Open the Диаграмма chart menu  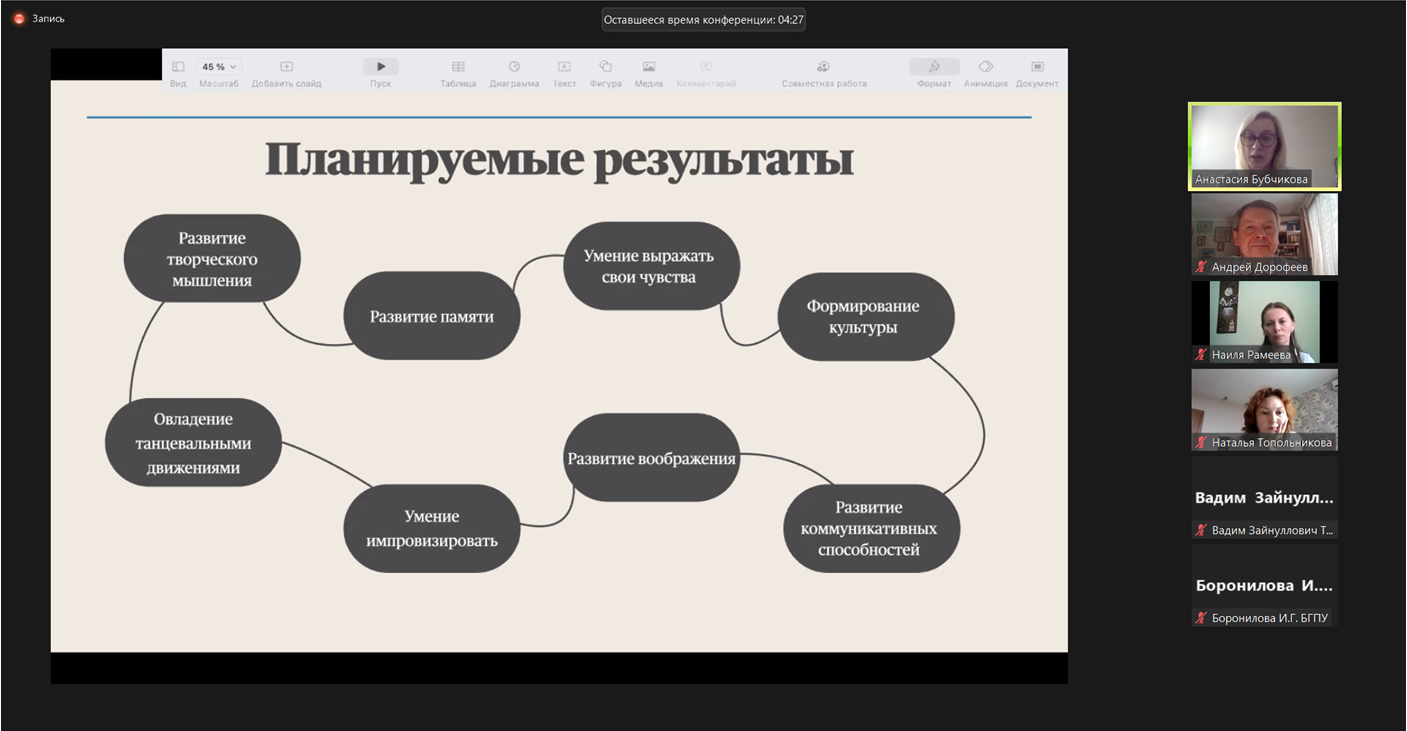tap(514, 67)
